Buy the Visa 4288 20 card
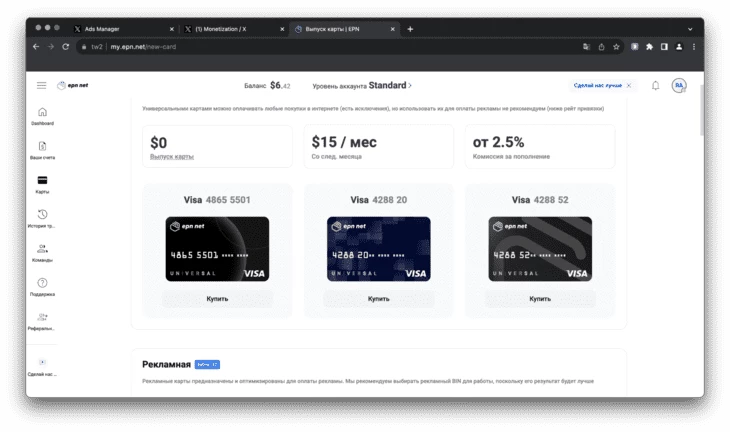Image resolution: width=730 pixels, height=432 pixels. [379, 299]
